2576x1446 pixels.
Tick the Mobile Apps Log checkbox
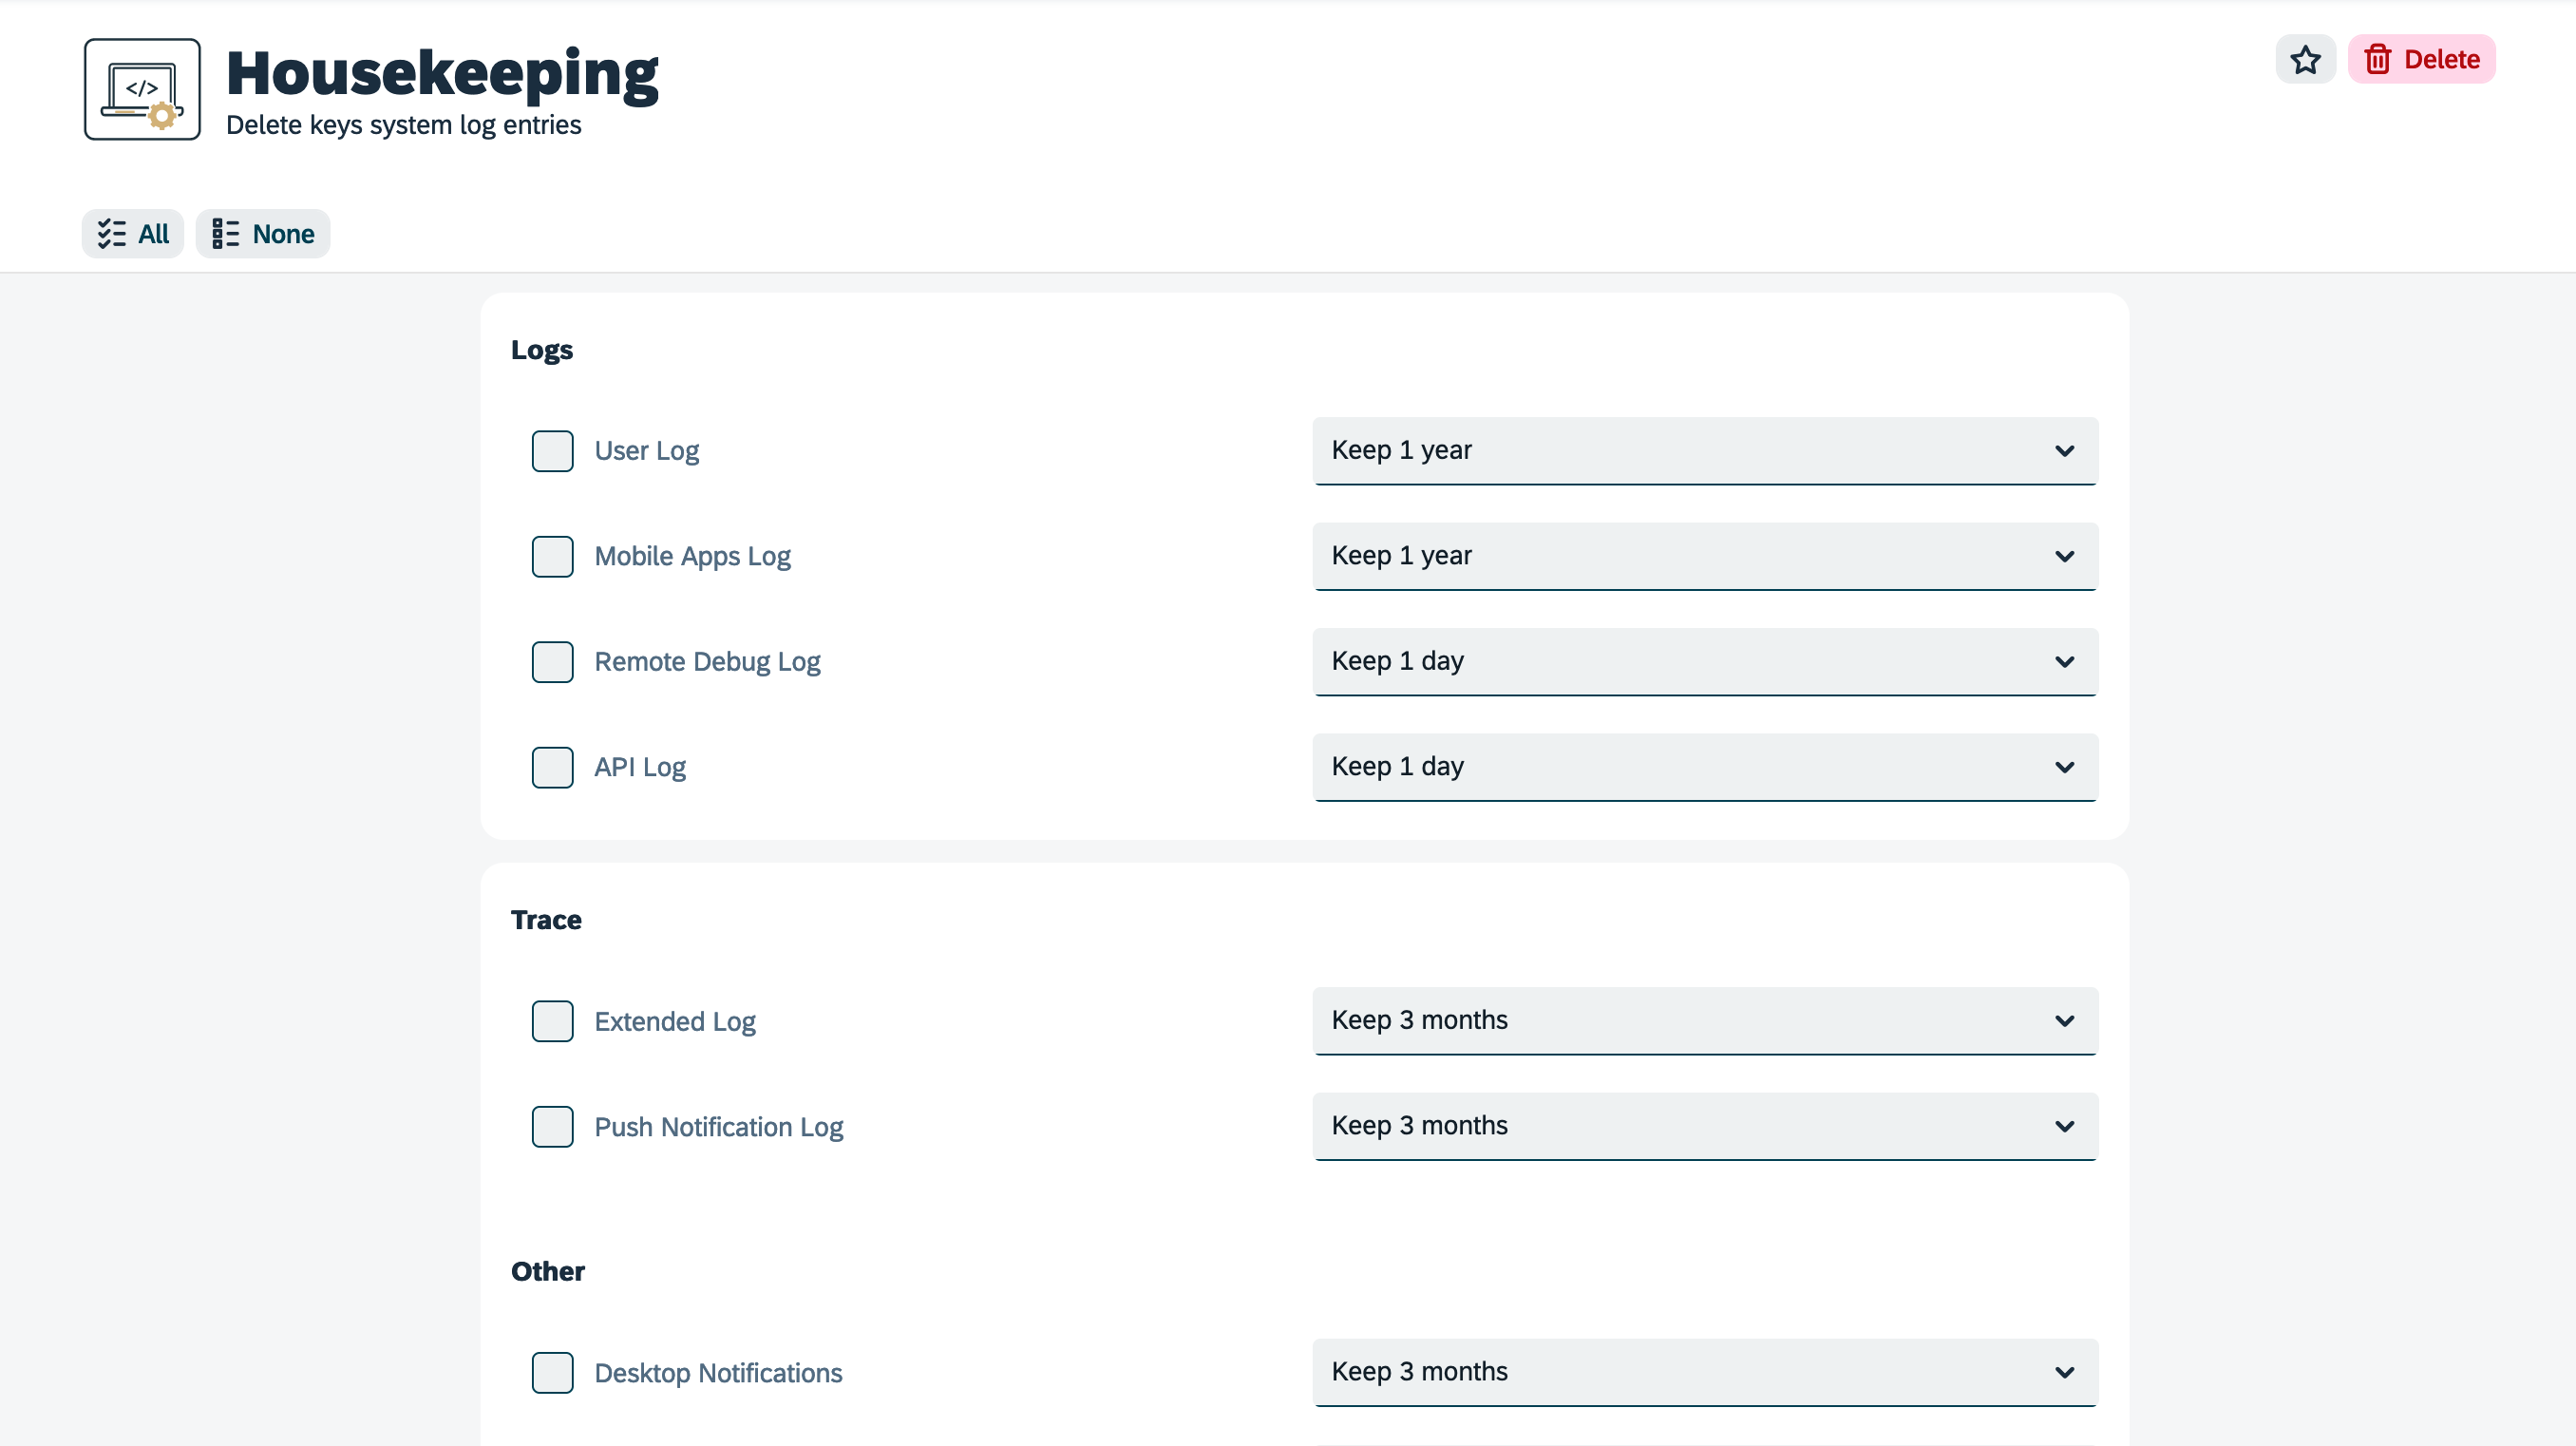pos(552,557)
